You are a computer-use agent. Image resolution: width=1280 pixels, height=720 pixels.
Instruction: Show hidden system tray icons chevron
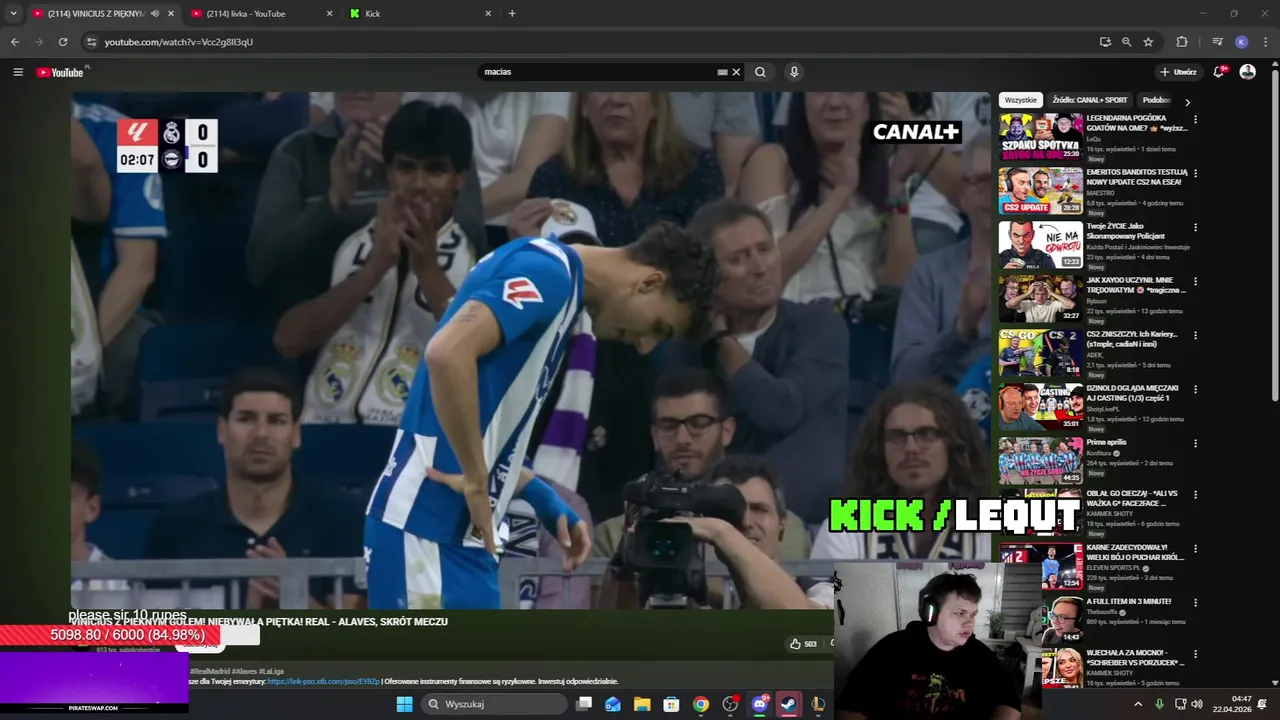click(x=1138, y=704)
